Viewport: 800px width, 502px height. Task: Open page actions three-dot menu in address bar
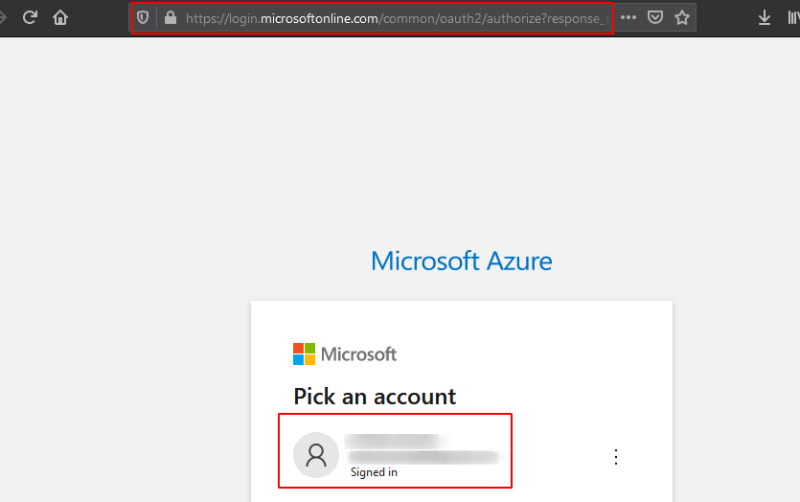[x=628, y=17]
